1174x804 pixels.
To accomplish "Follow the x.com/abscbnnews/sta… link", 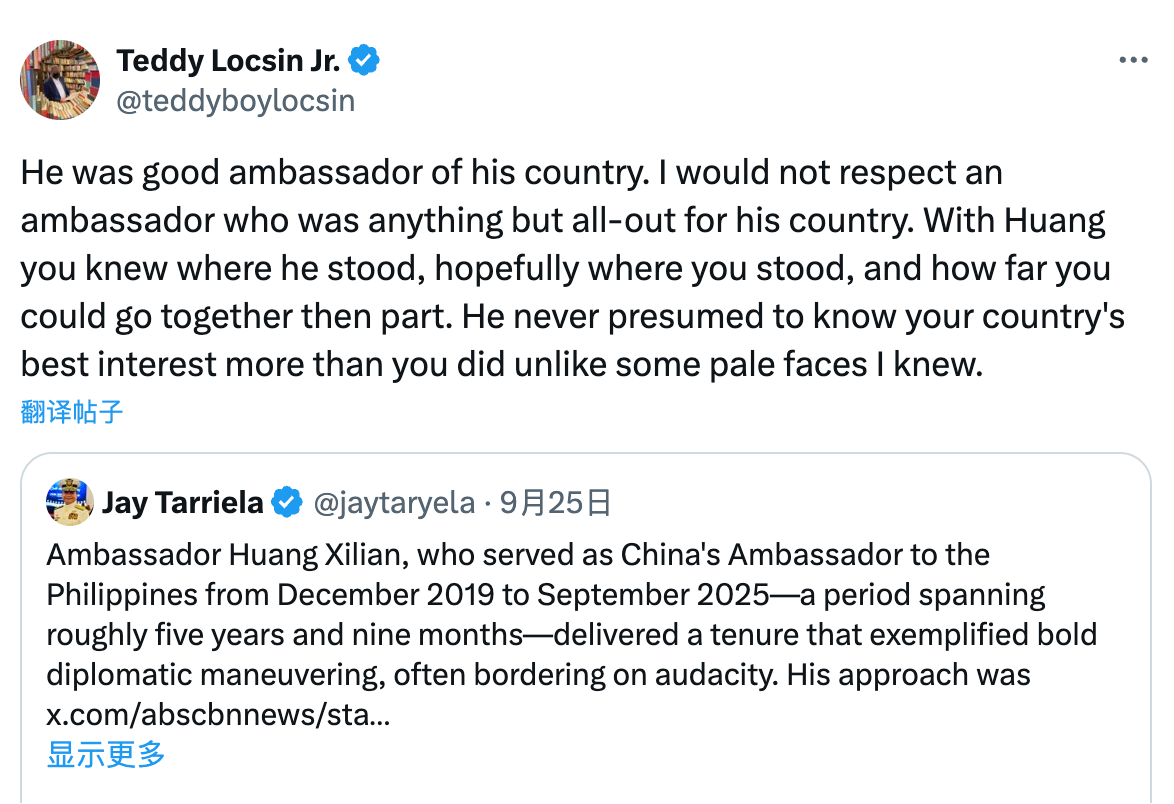I will [x=218, y=715].
